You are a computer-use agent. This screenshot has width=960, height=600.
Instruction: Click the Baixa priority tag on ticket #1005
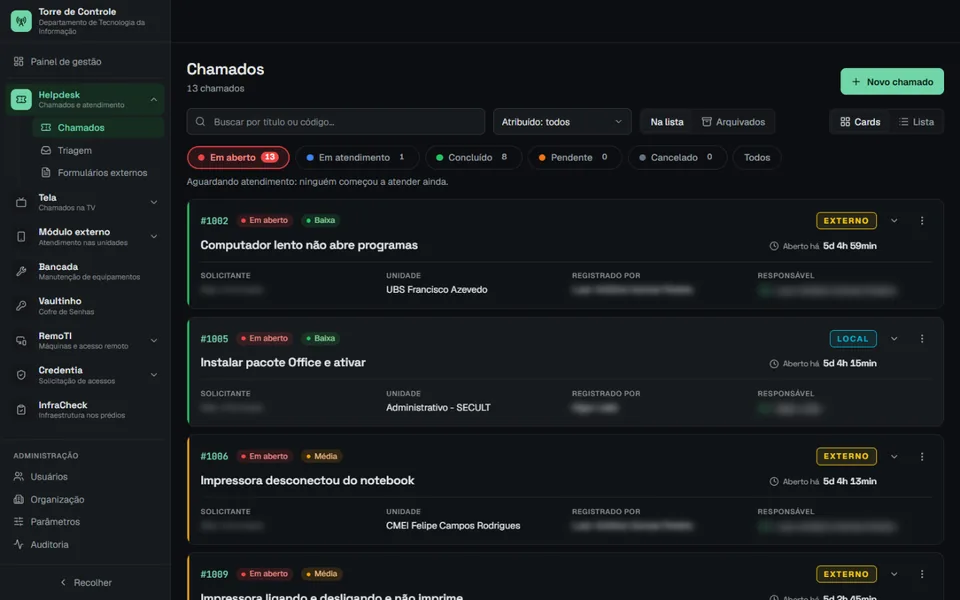coord(320,338)
